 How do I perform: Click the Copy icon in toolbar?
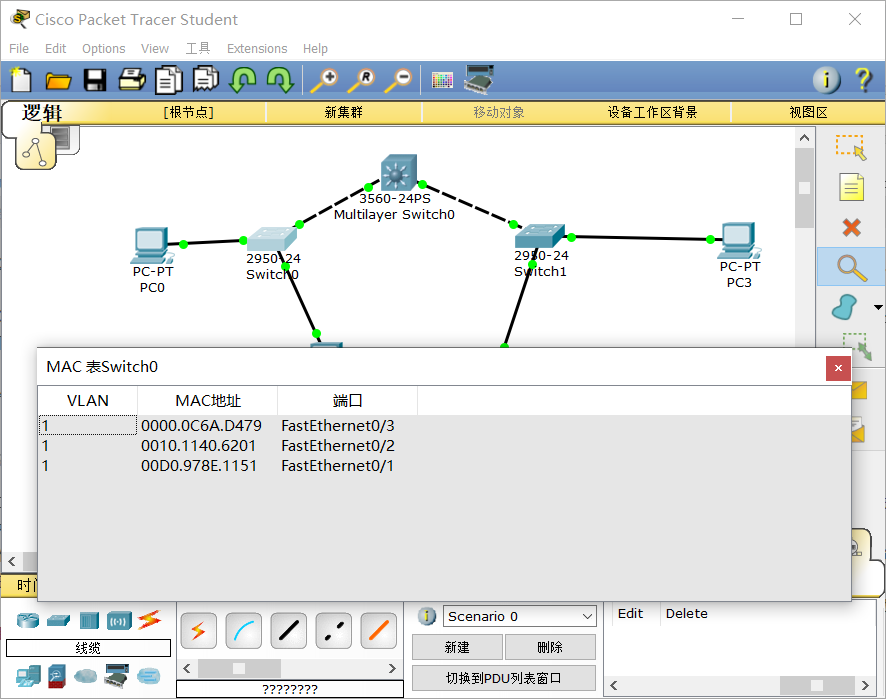(169, 80)
